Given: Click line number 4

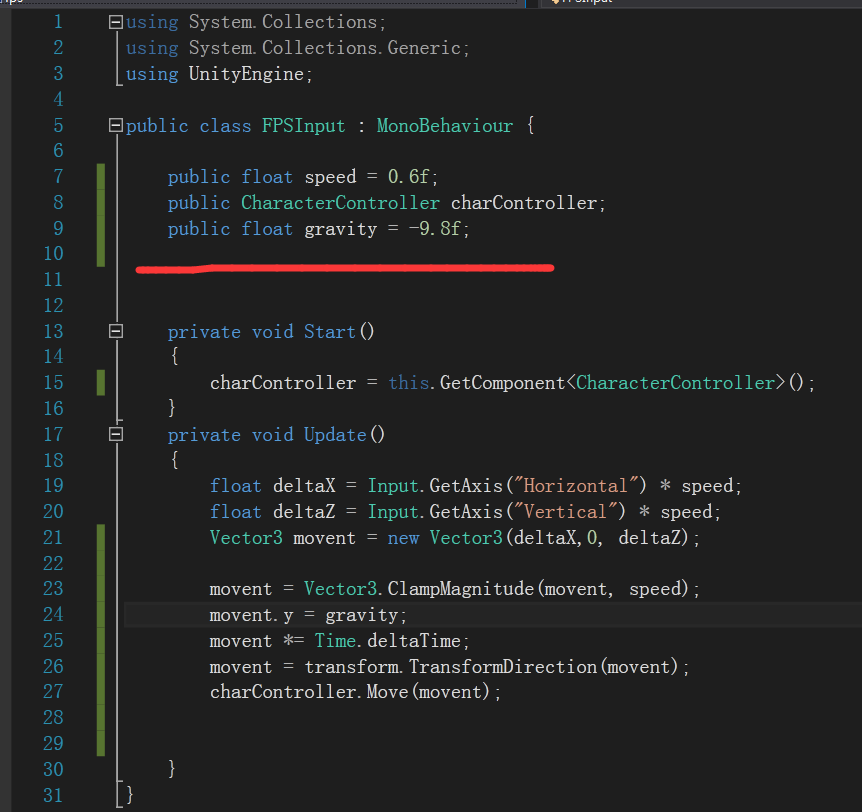Looking at the screenshot, I should (x=58, y=100).
